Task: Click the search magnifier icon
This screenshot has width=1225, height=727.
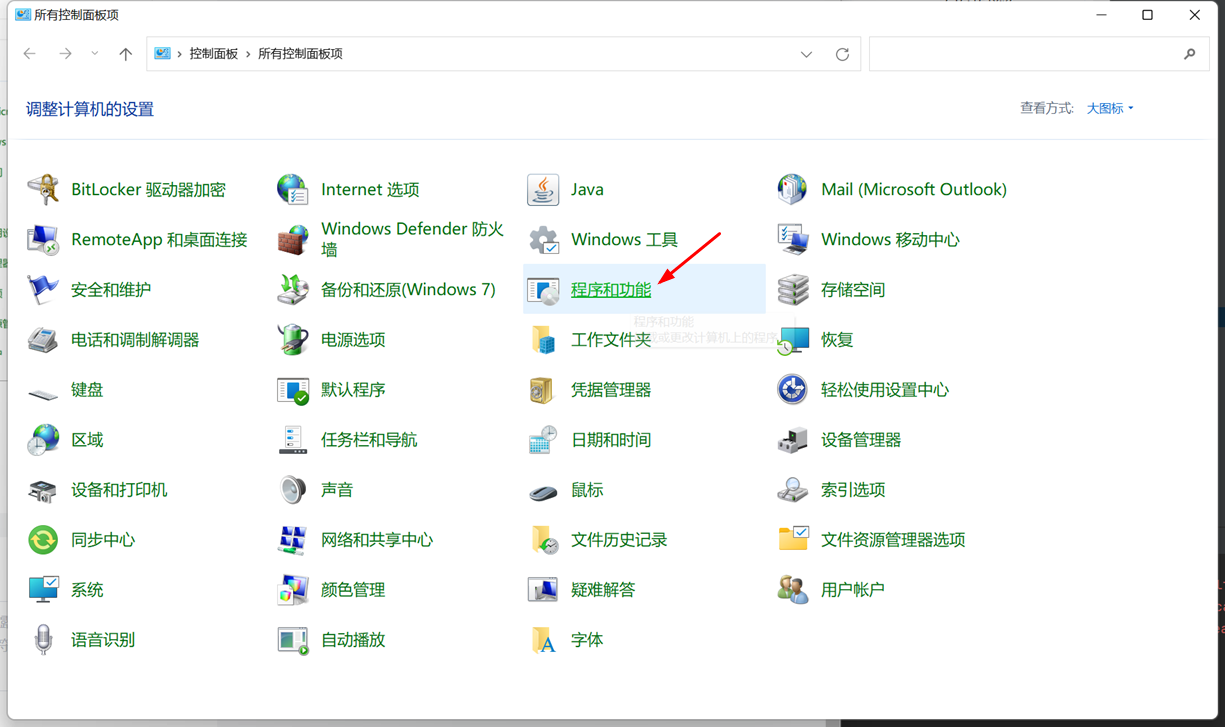Action: pos(1189,54)
